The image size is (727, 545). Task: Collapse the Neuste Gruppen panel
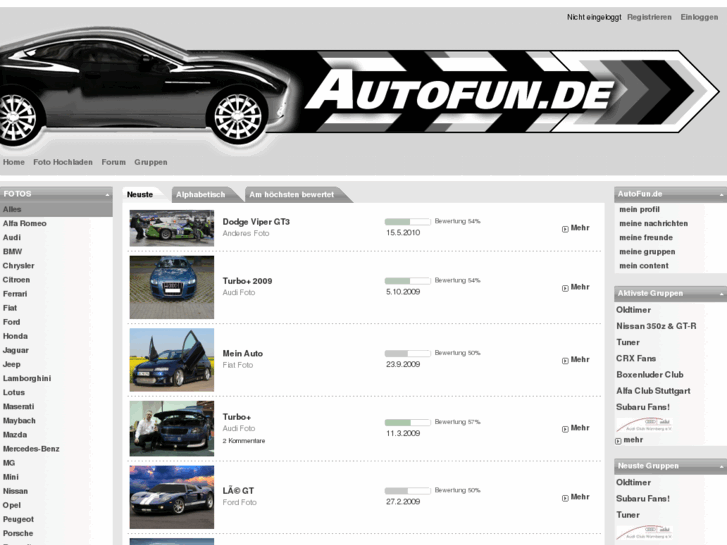pos(721,467)
